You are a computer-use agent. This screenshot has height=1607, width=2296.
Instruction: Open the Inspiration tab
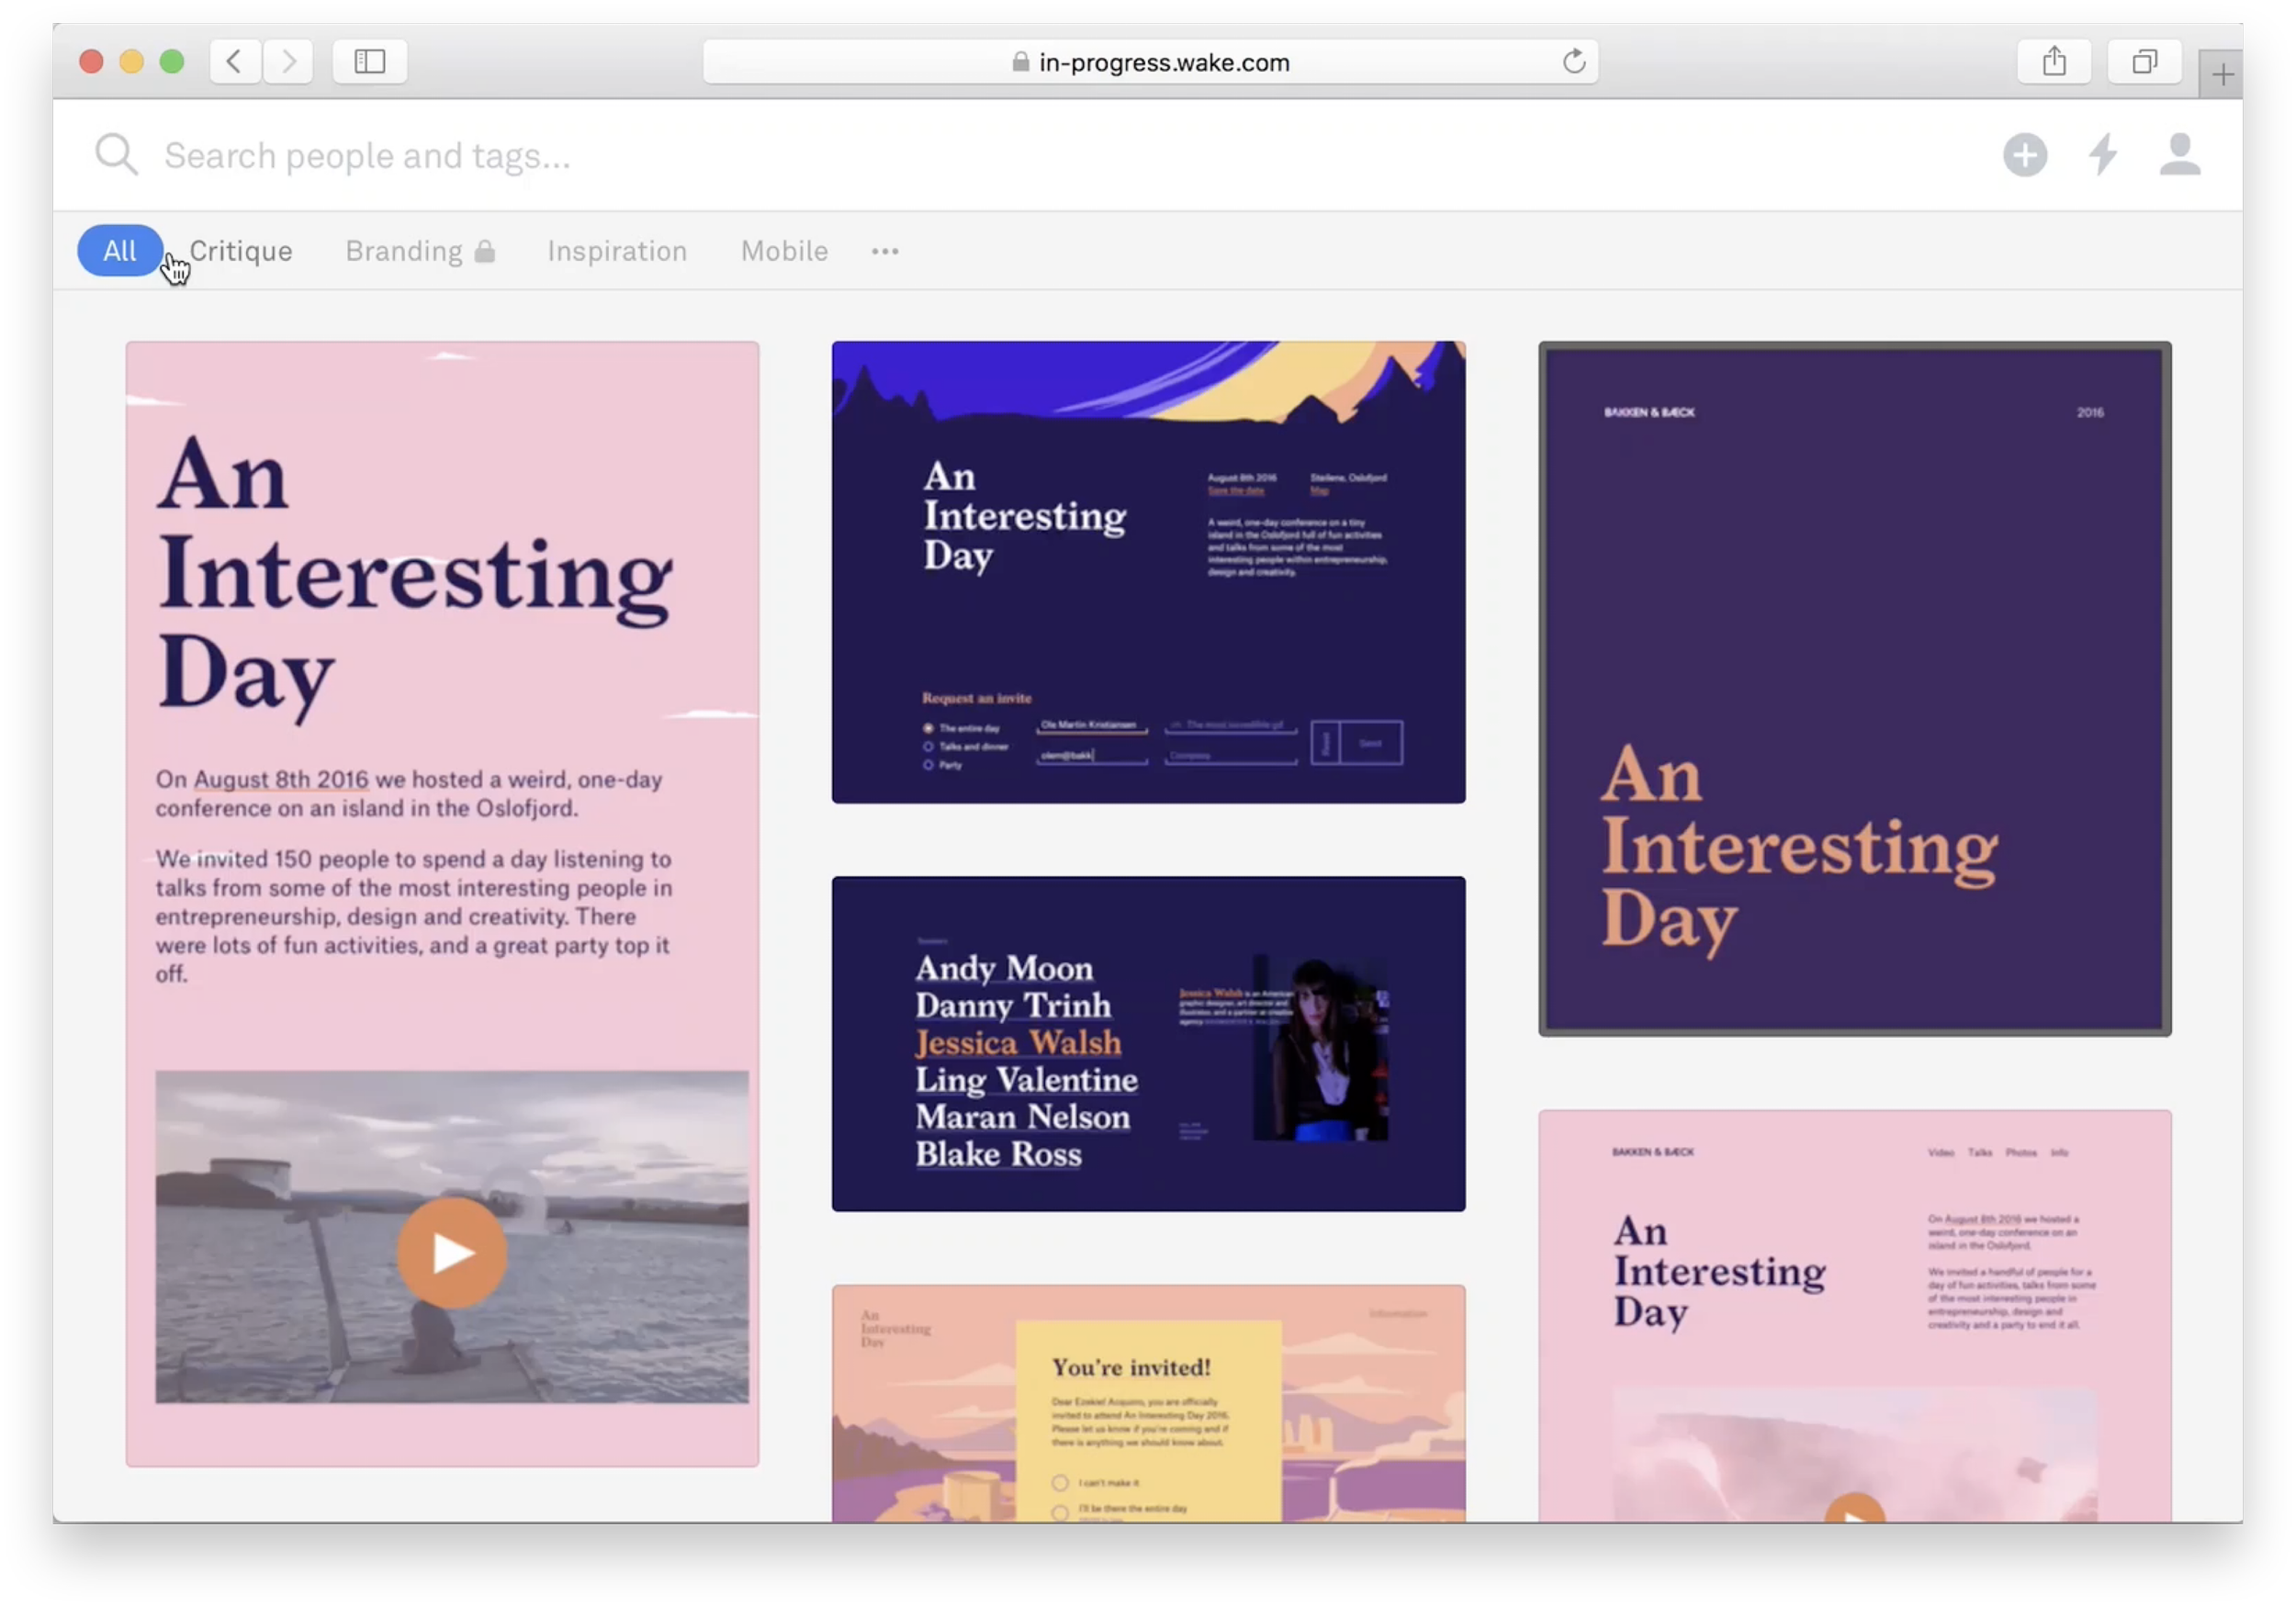tap(617, 251)
